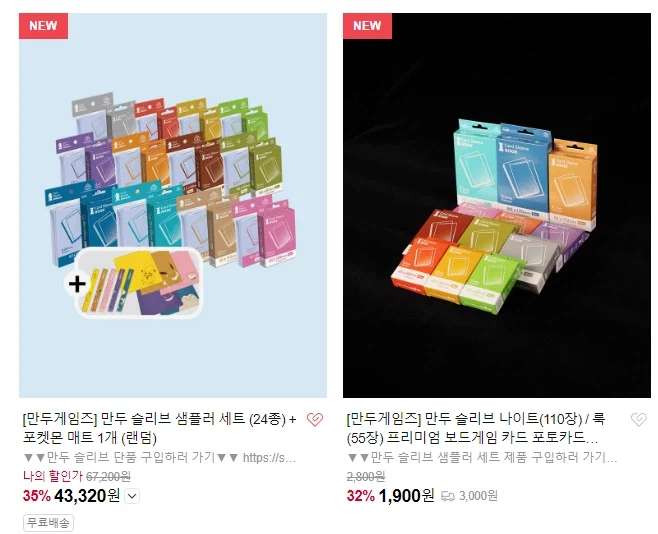Image resolution: width=658 pixels, height=534 pixels.
Task: Expand the chevron next to 43,320원 price
Action: (x=132, y=496)
